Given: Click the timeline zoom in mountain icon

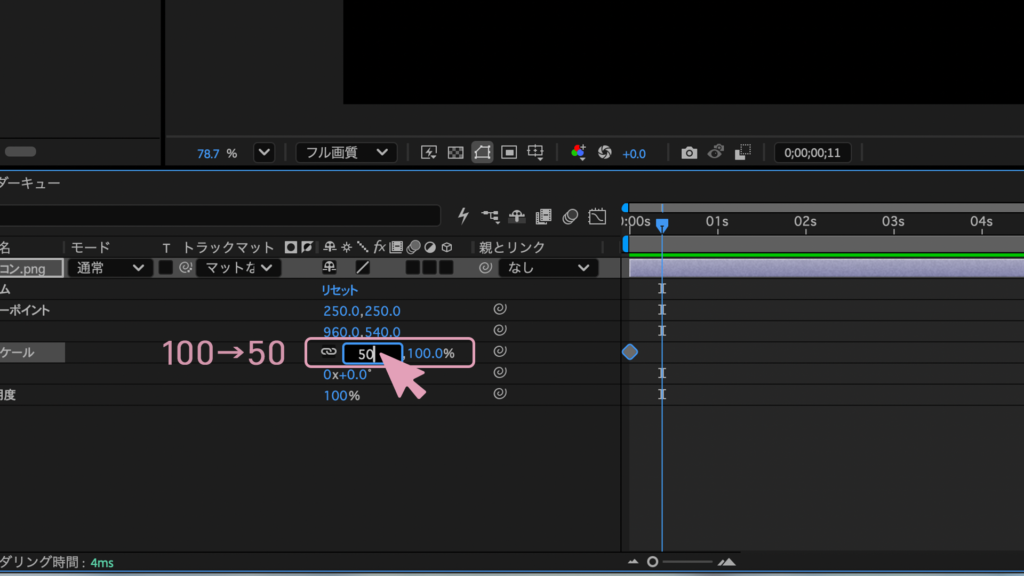Looking at the screenshot, I should (x=726, y=562).
